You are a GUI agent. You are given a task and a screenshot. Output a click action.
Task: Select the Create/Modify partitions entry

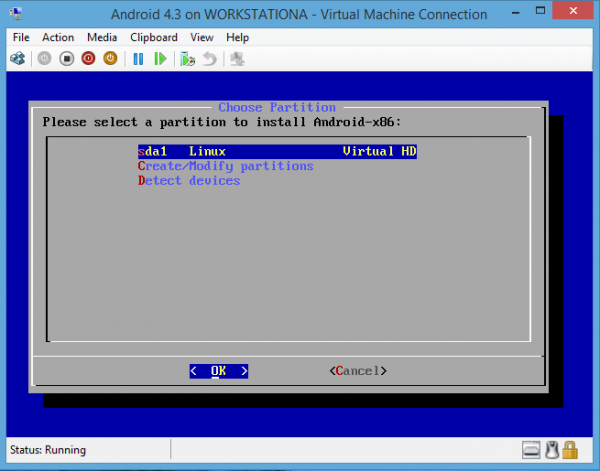point(225,166)
